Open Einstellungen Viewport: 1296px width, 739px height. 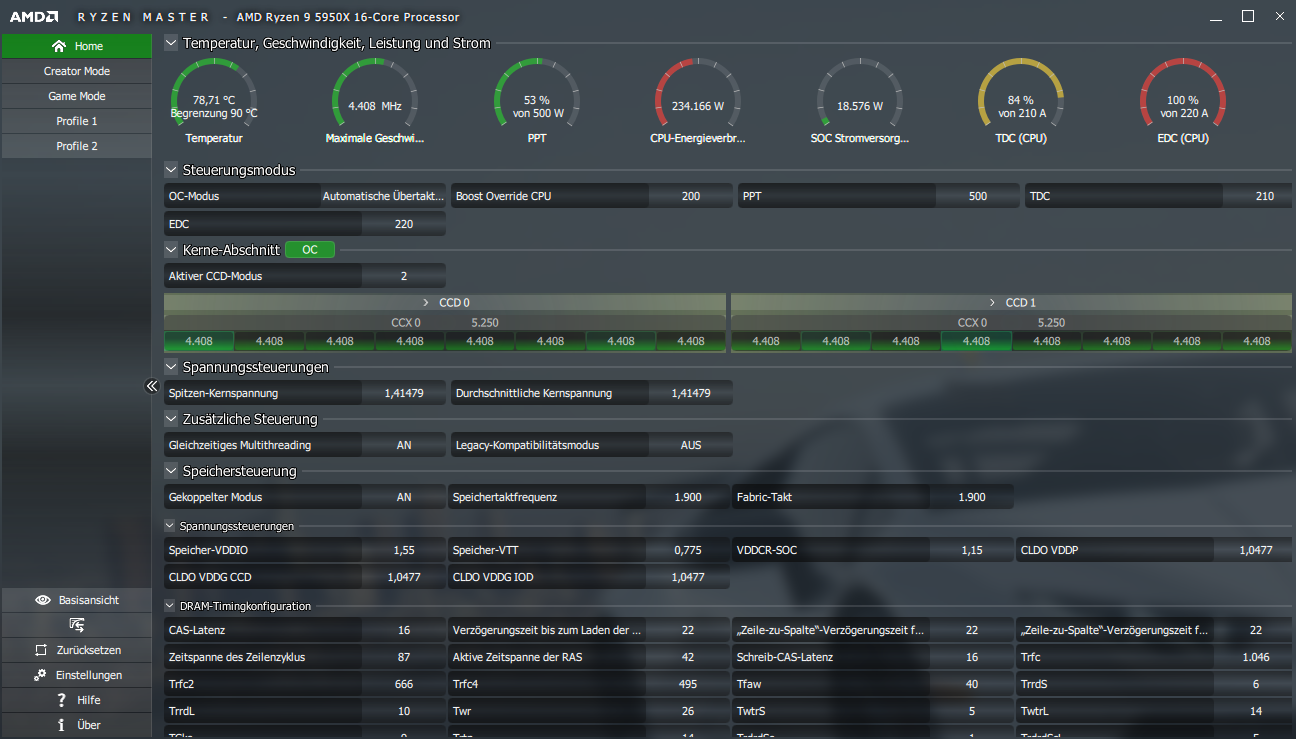click(x=76, y=675)
